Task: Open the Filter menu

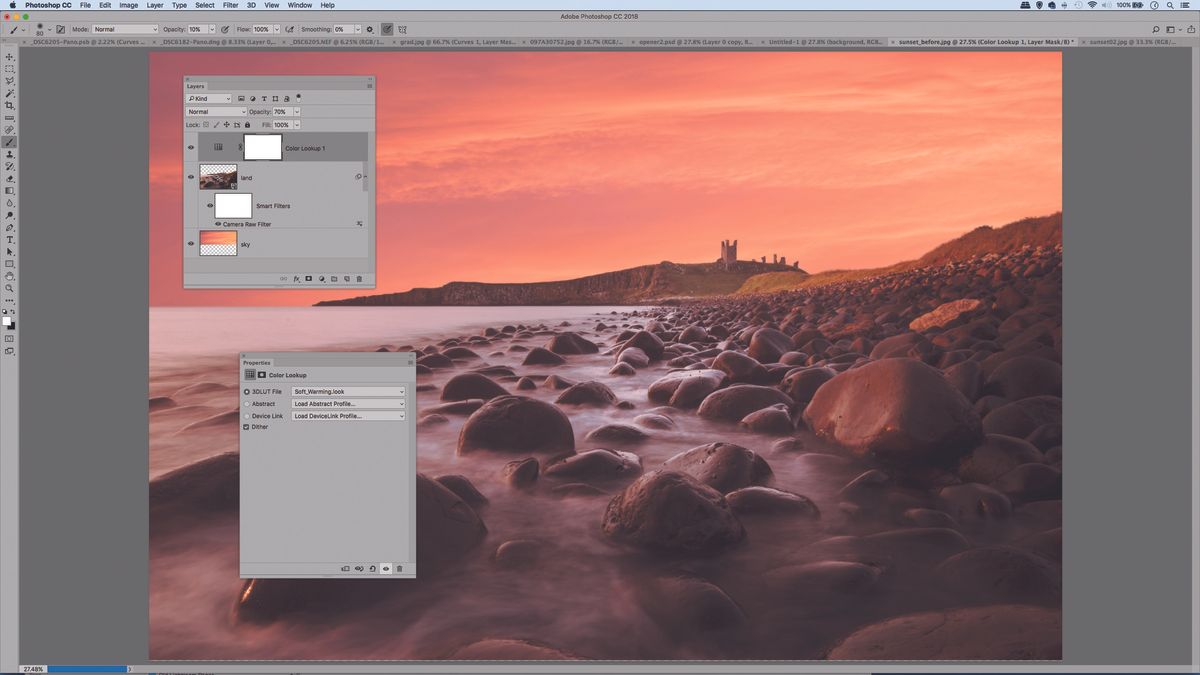Action: (x=229, y=5)
